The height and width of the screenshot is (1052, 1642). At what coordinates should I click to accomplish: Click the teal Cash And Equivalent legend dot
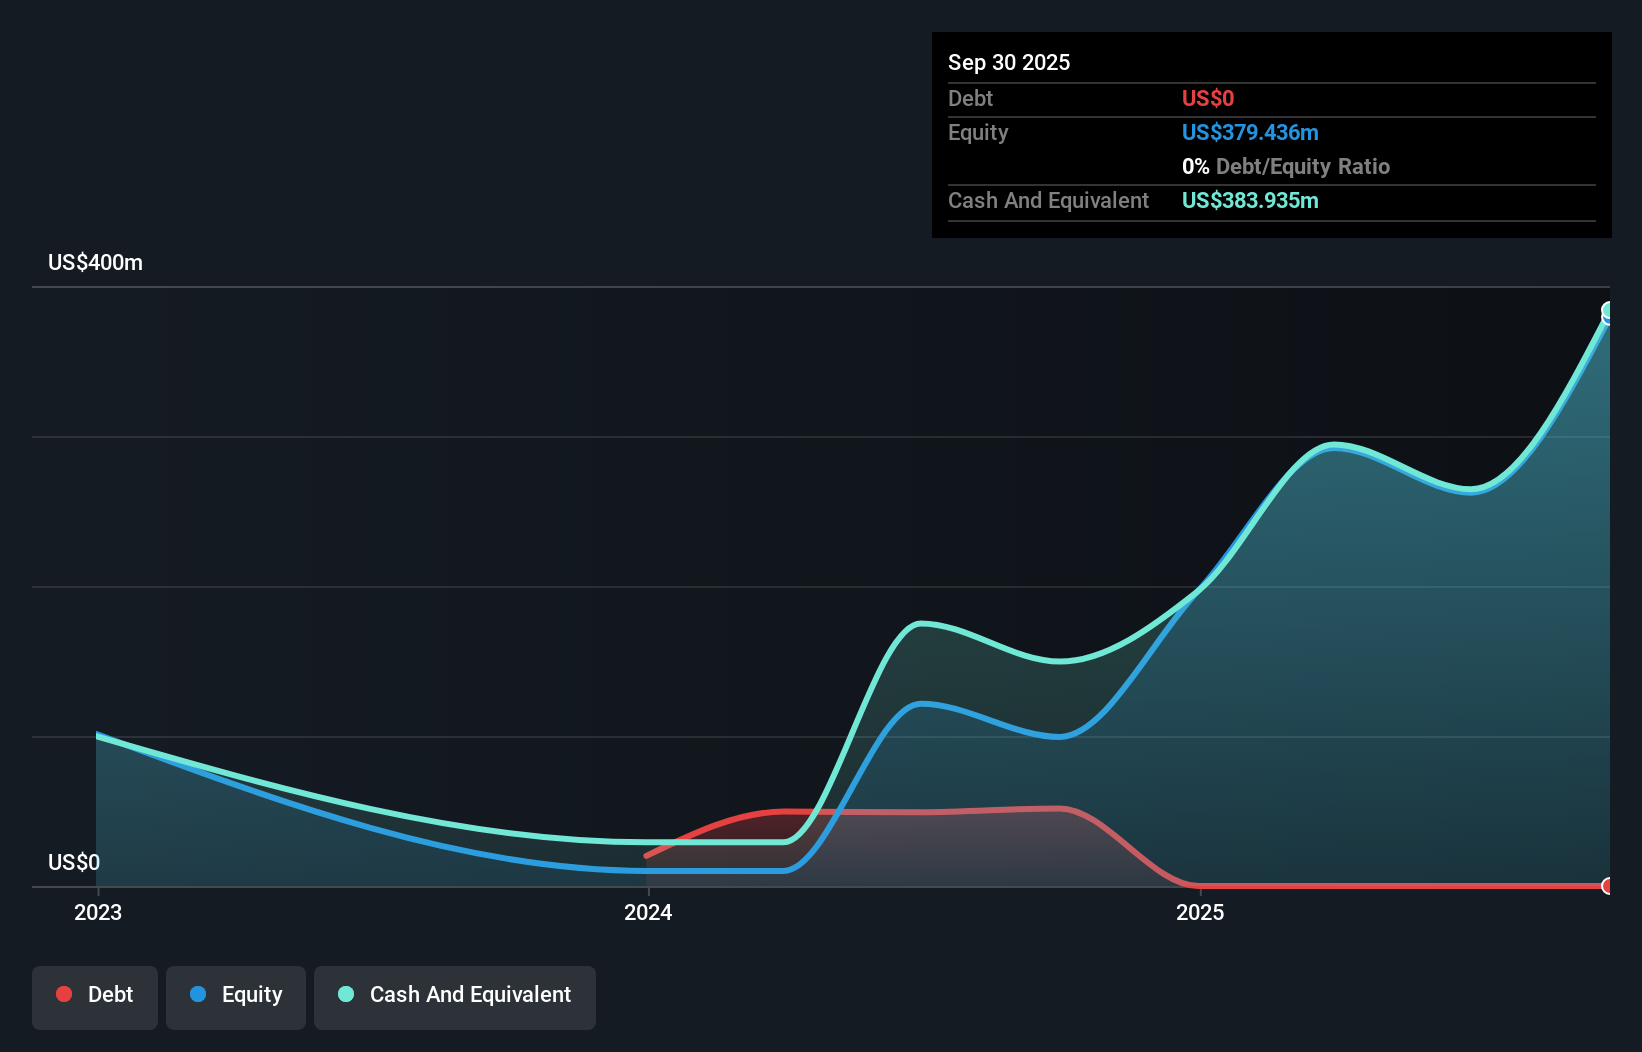pos(345,994)
